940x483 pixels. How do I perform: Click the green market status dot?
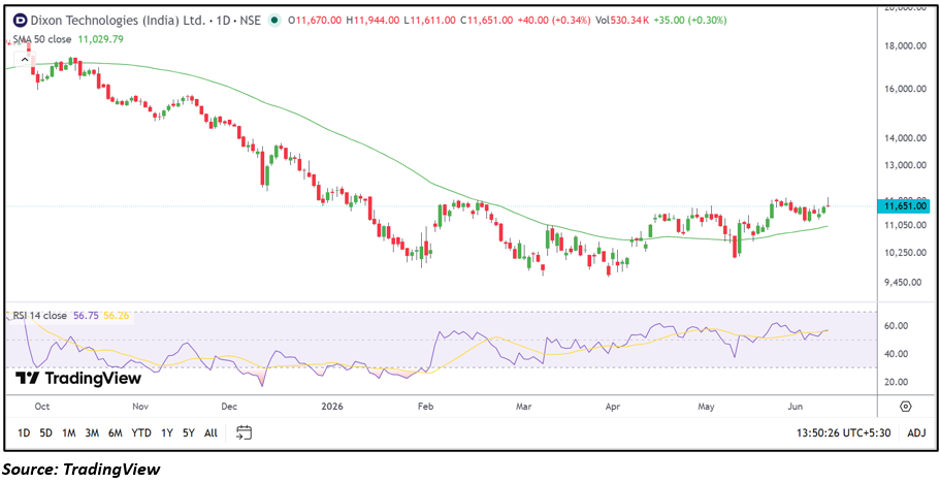275,20
